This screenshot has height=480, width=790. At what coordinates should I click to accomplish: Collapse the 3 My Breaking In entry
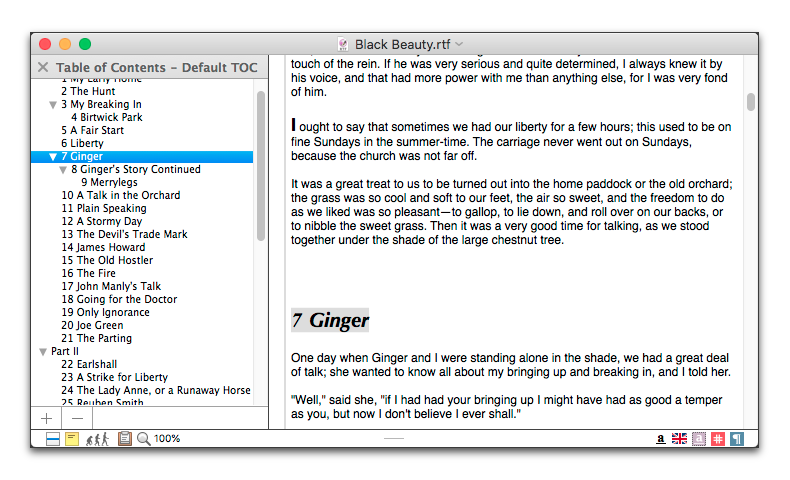coord(52,105)
